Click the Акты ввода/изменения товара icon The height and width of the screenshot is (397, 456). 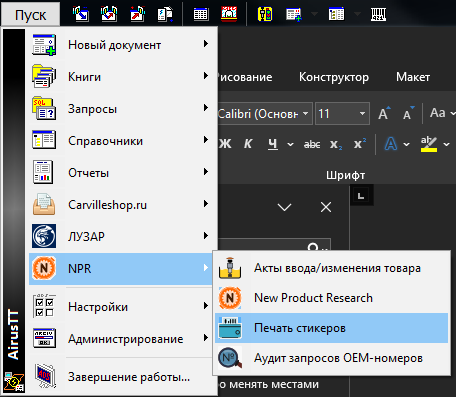click(x=230, y=268)
